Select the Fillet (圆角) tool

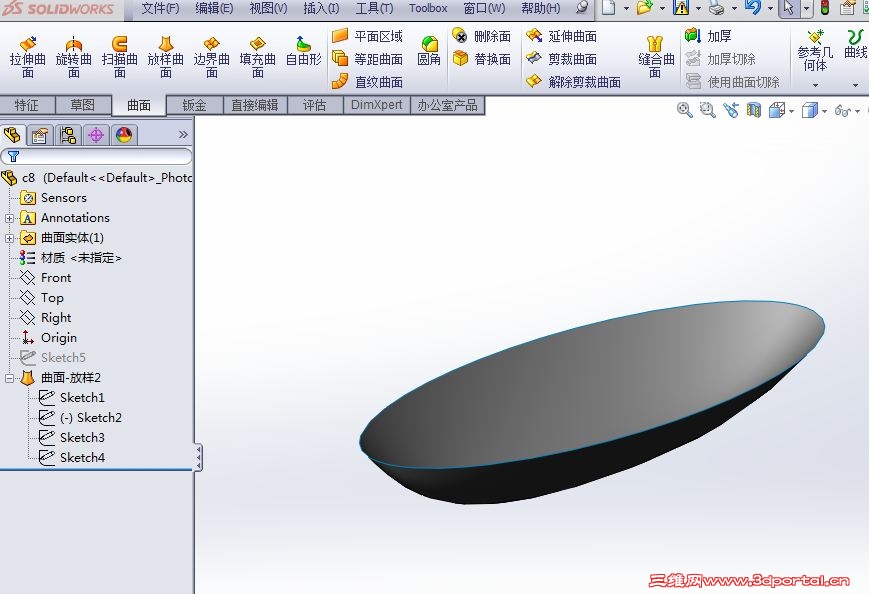pos(429,51)
